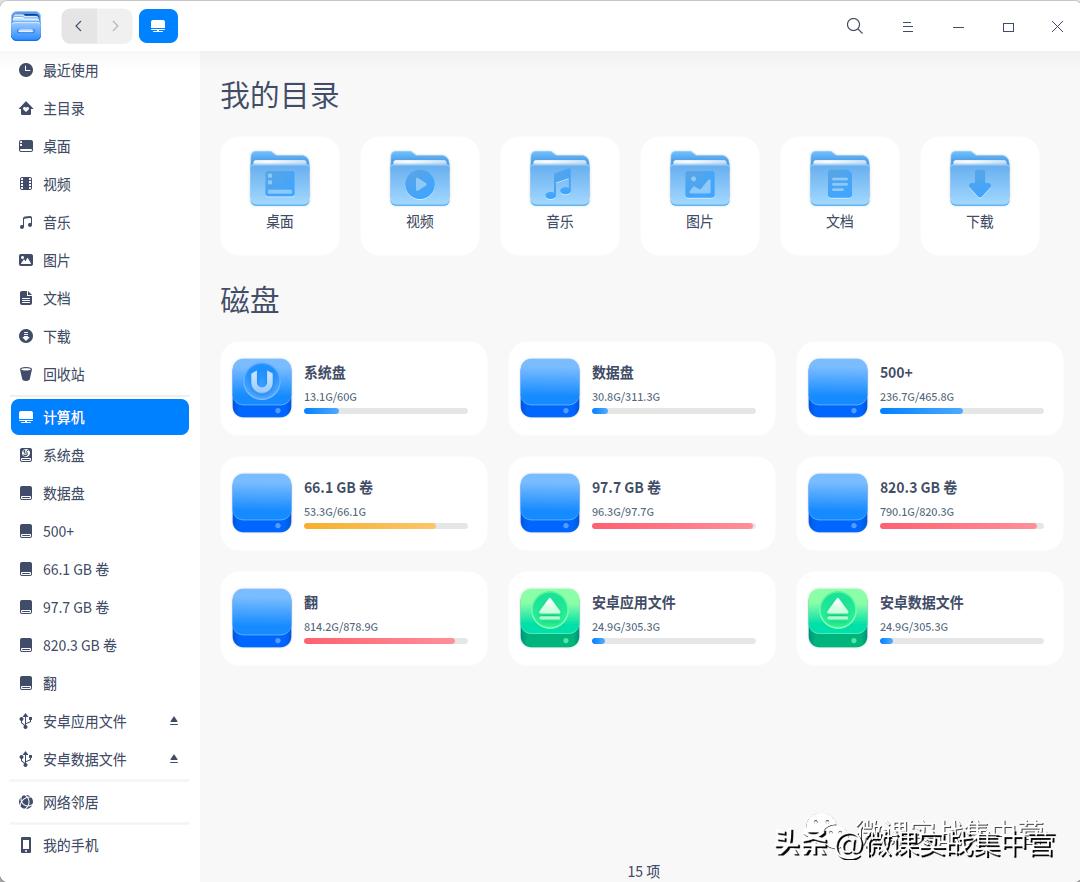Click the back navigation arrow

click(78, 26)
